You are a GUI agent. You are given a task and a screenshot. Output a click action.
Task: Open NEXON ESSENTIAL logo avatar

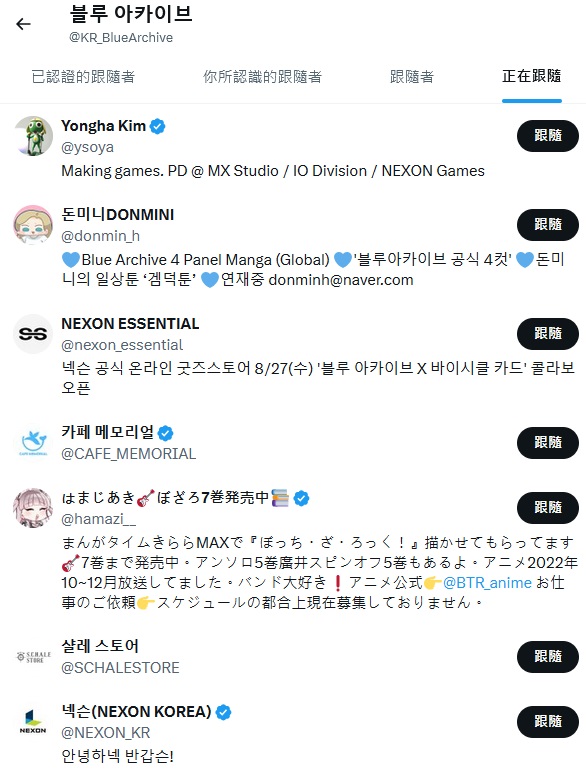[33, 334]
